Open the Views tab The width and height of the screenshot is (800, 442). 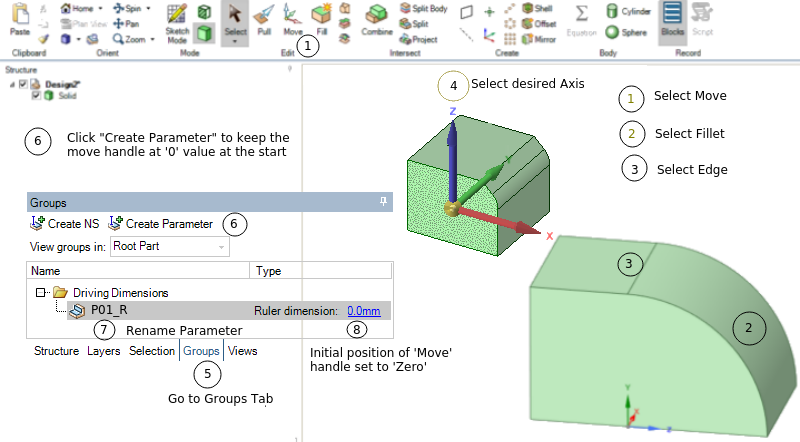(242, 351)
